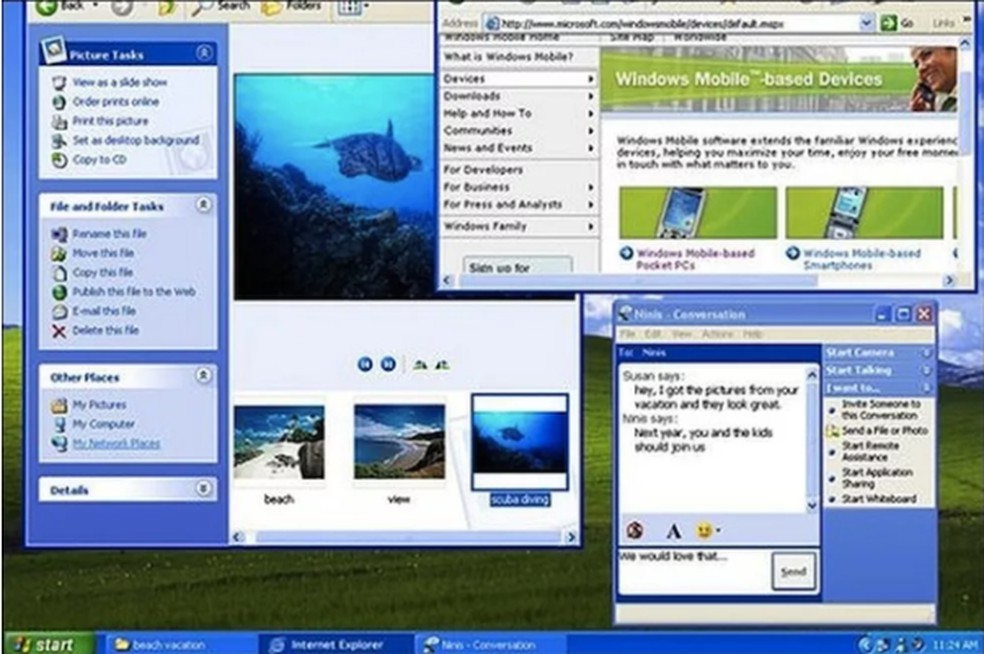Open the Search pane in Explorer toolbar
Image resolution: width=984 pixels, height=654 pixels.
coord(218,6)
